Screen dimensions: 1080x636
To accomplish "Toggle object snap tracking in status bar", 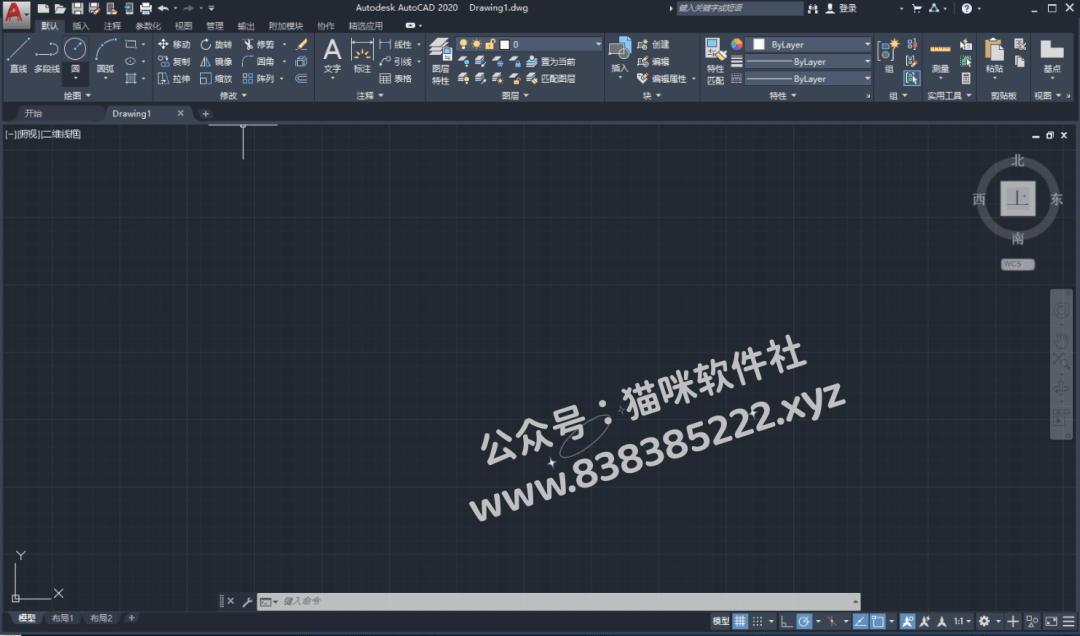I will coord(860,621).
